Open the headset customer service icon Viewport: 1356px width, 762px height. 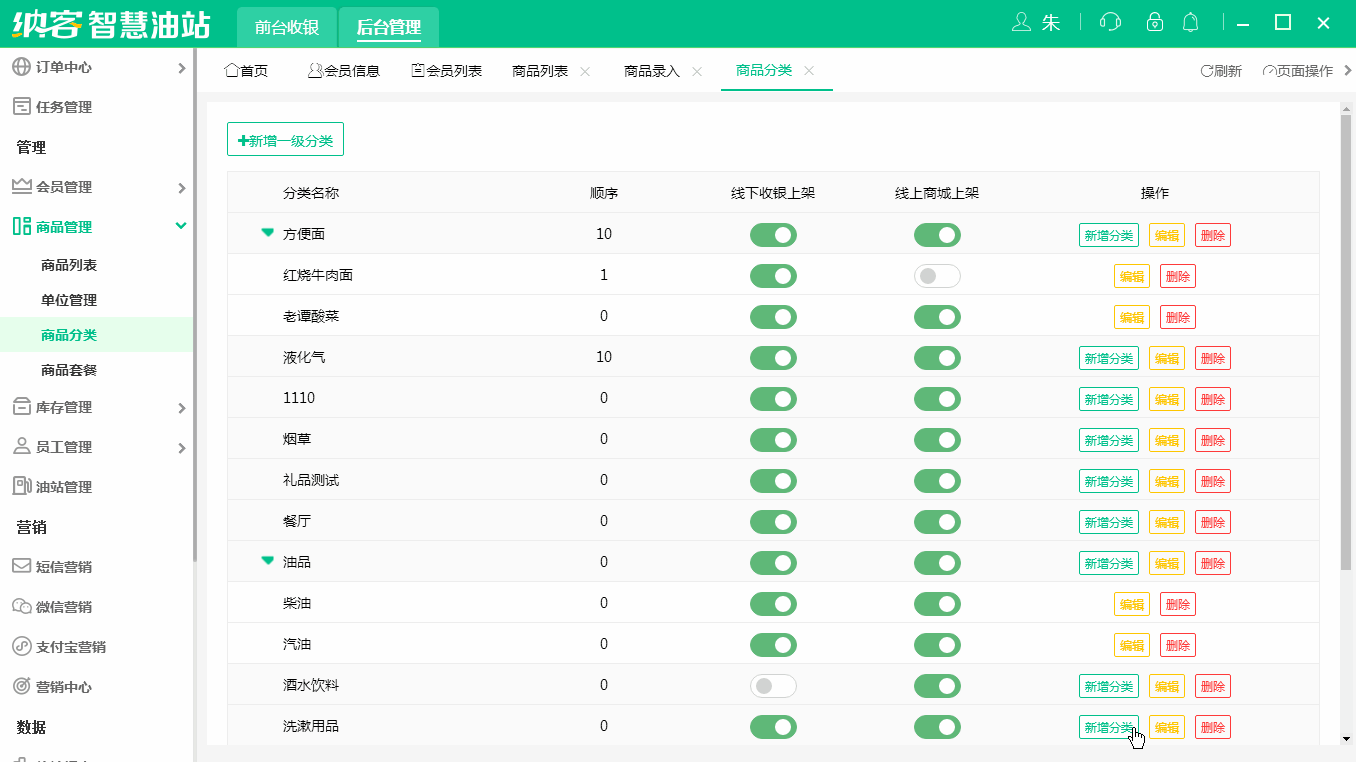pos(1110,21)
